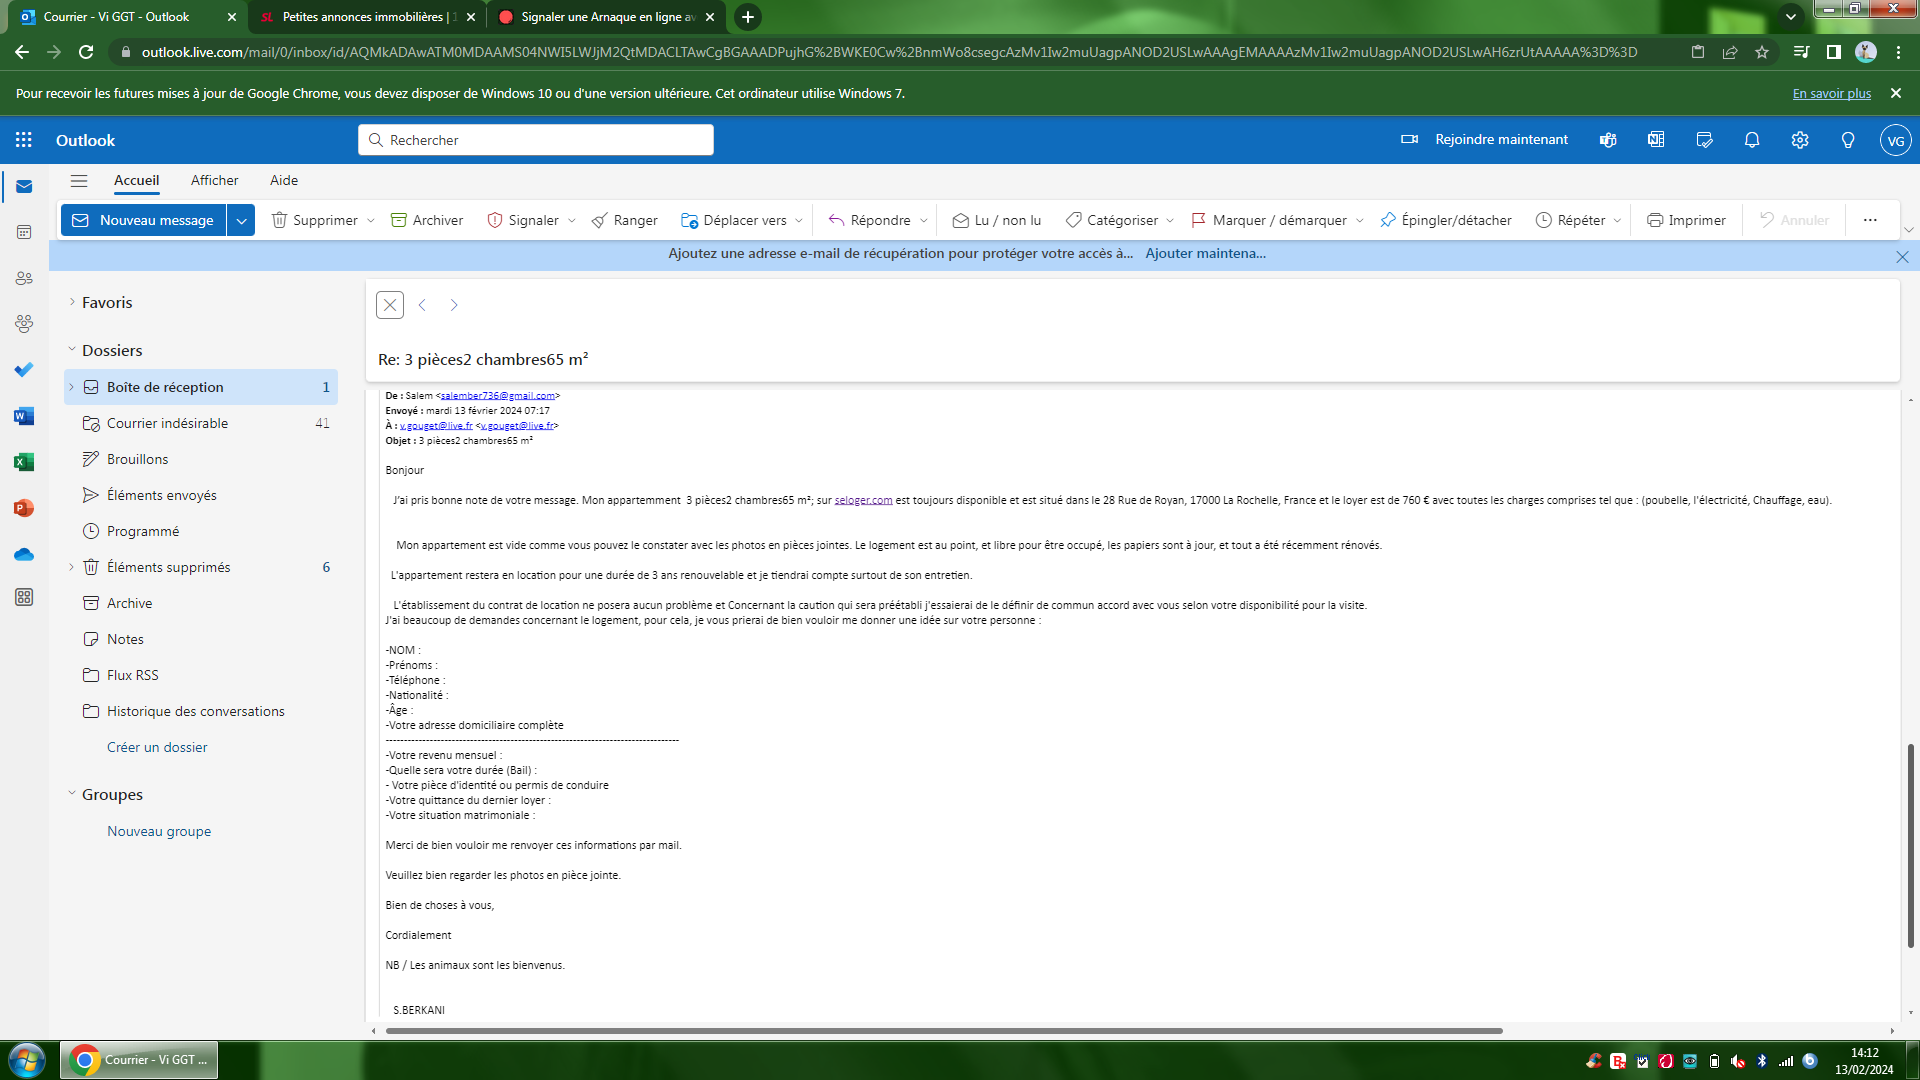Viewport: 1920px width, 1080px height.
Task: Collapse the Groupes section
Action: click(72, 794)
